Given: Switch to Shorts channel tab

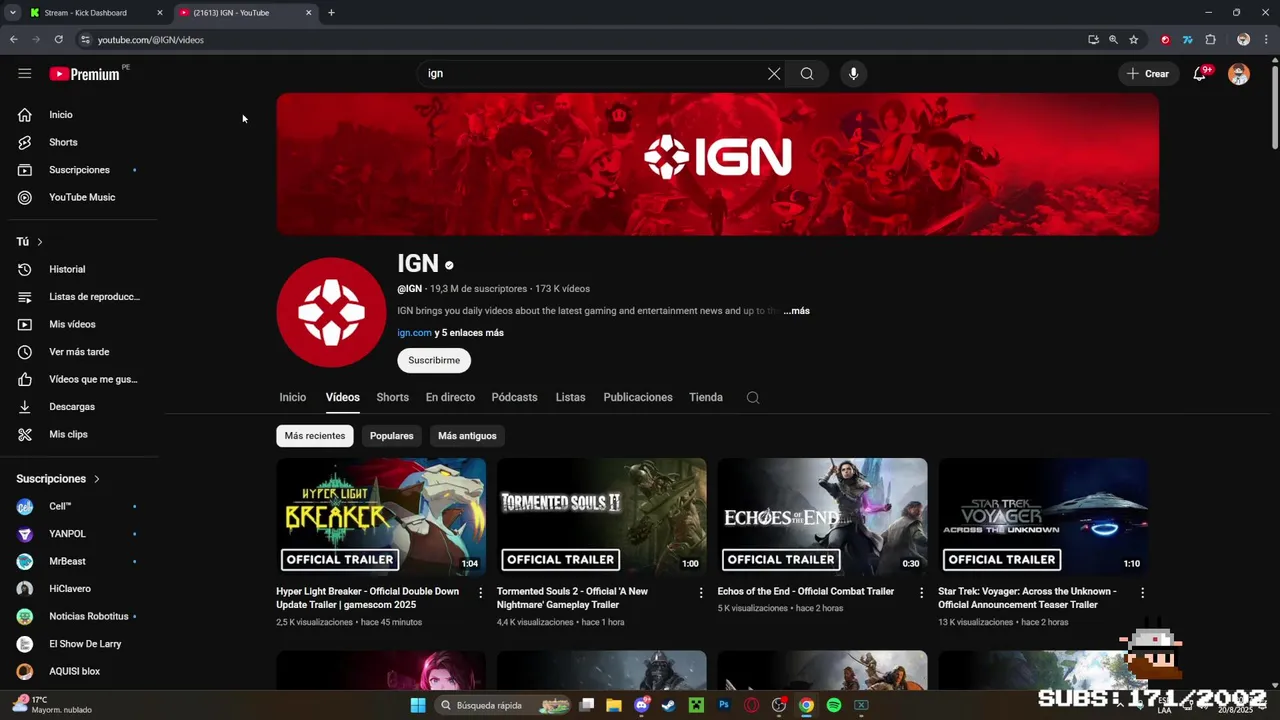Looking at the screenshot, I should tap(393, 397).
